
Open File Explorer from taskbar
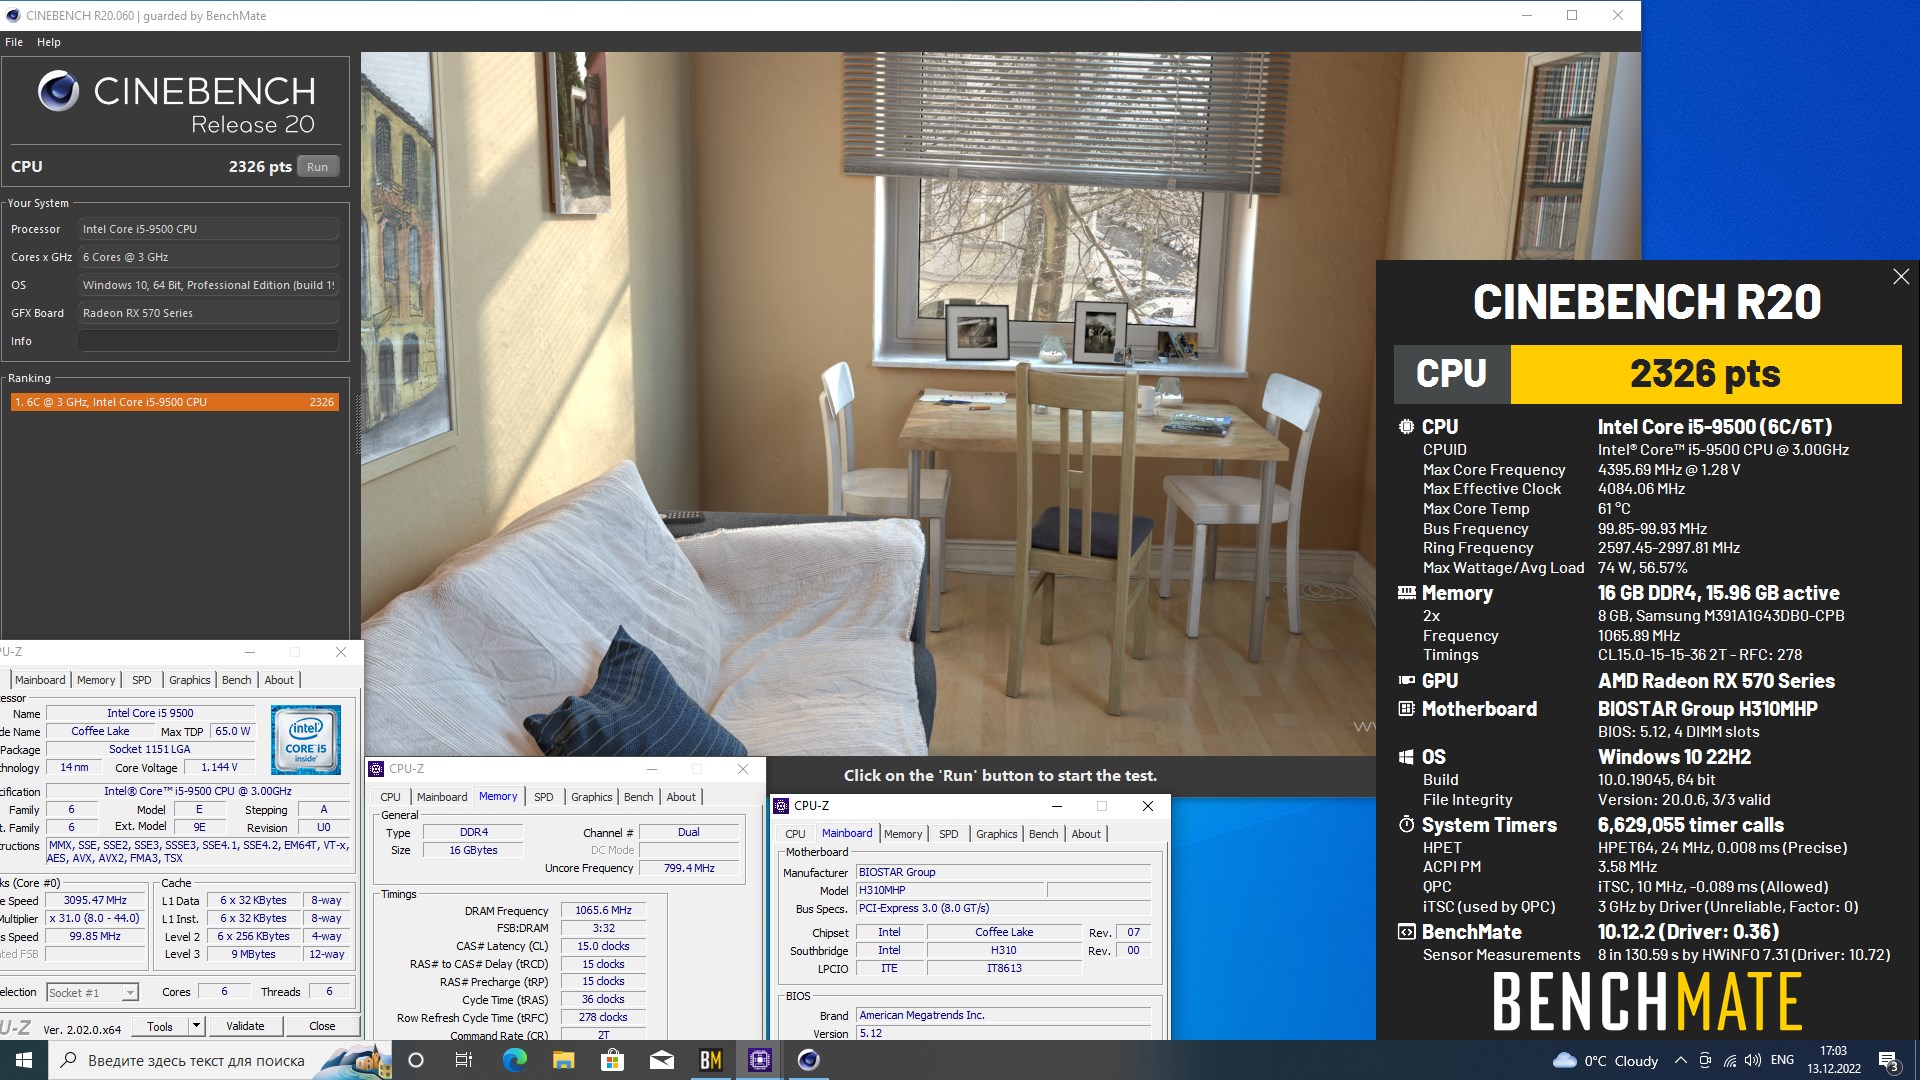click(x=563, y=1060)
